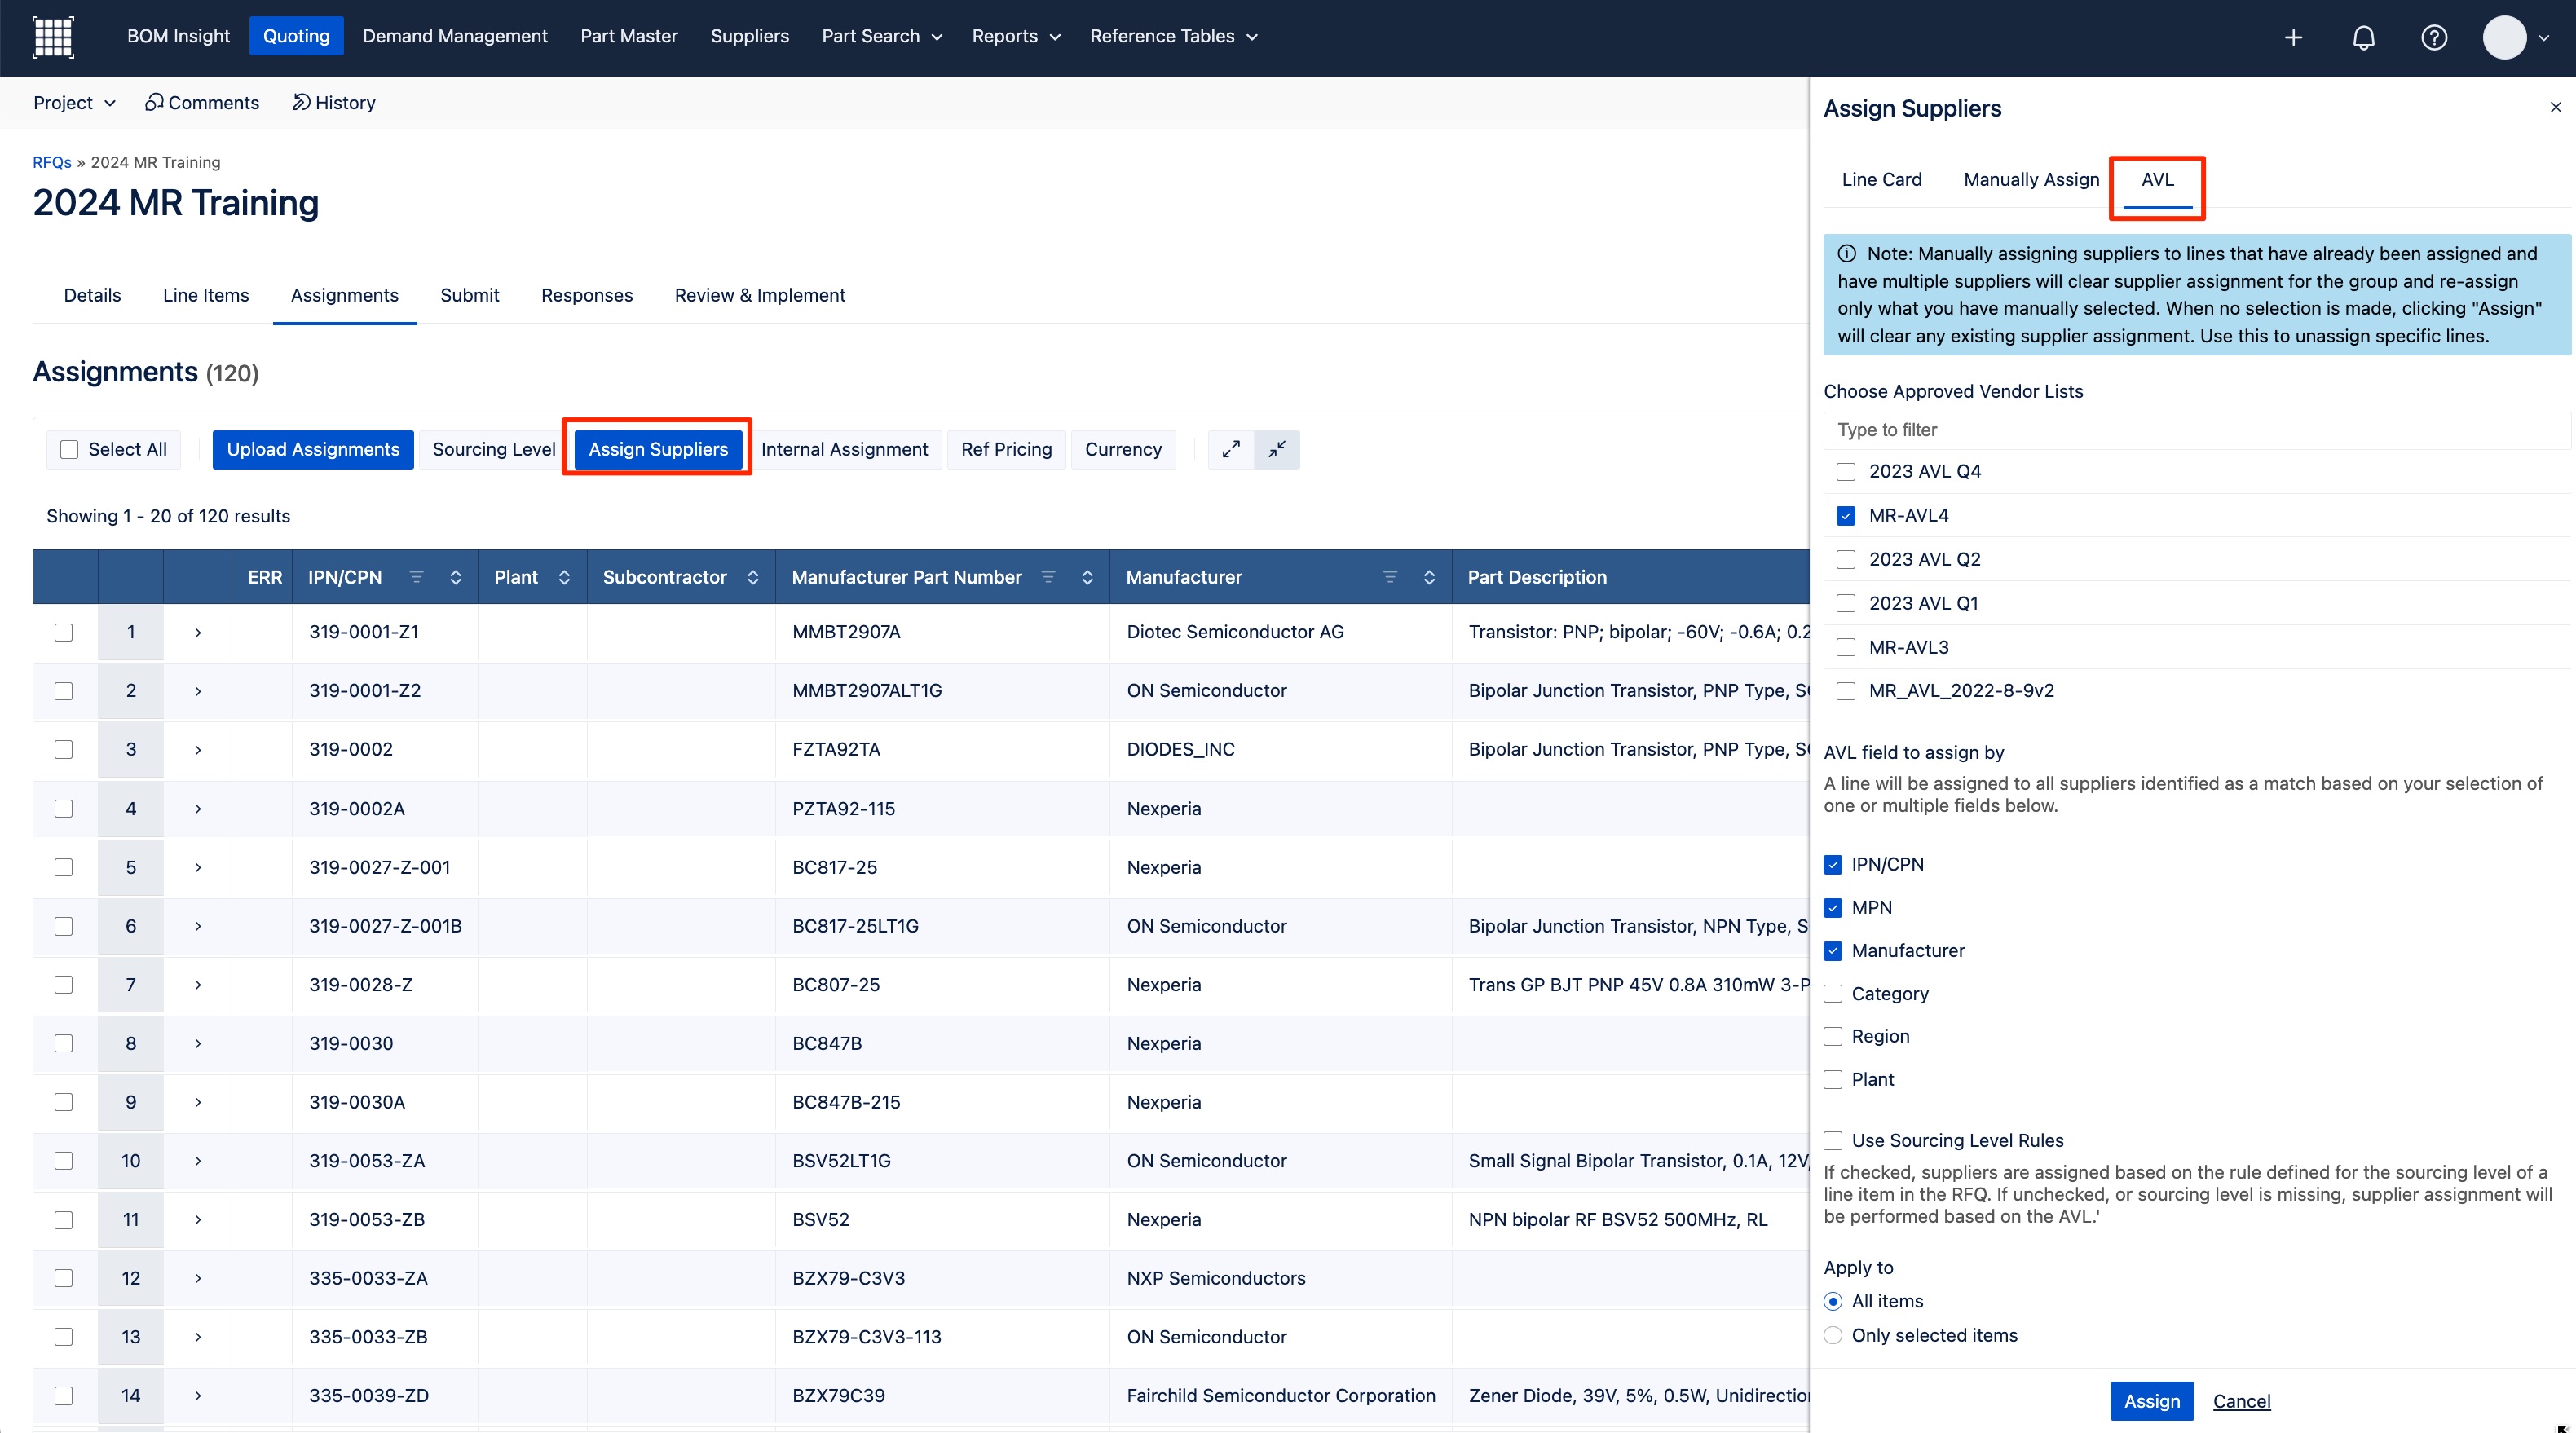This screenshot has height=1433, width=2576.
Task: Open History in the sub-toolbar
Action: (334, 102)
